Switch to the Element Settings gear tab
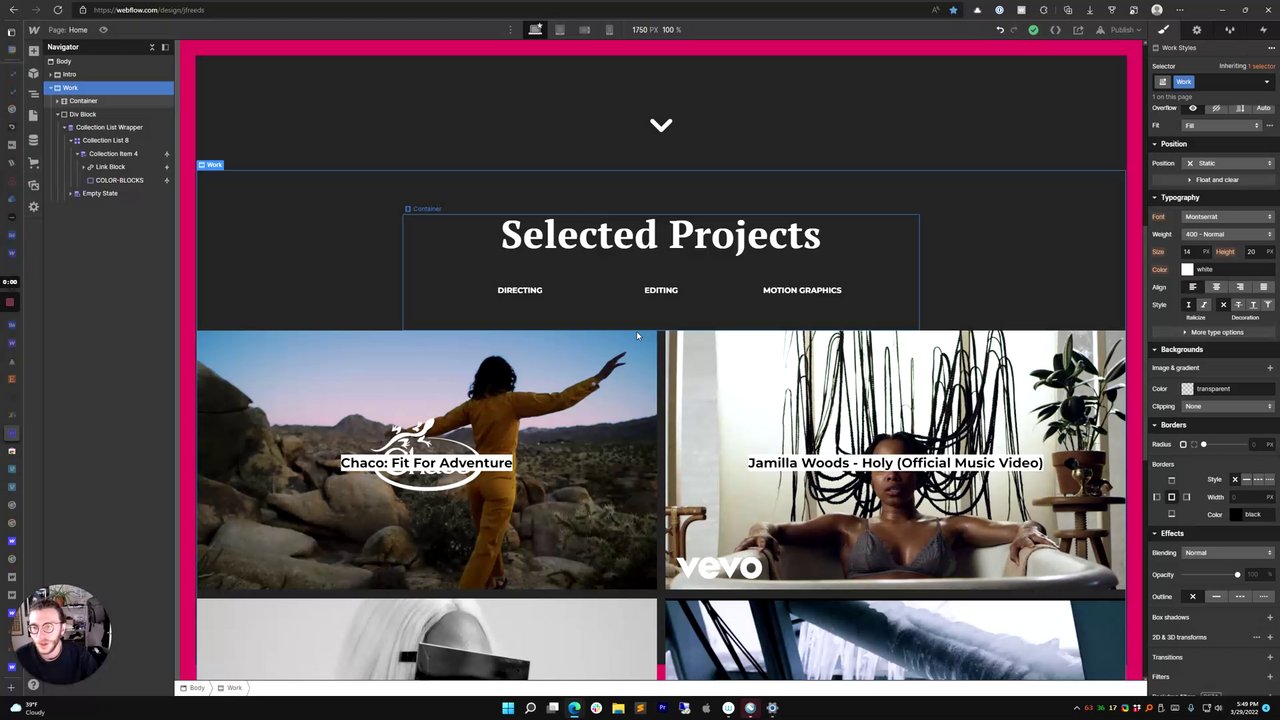 (1196, 30)
